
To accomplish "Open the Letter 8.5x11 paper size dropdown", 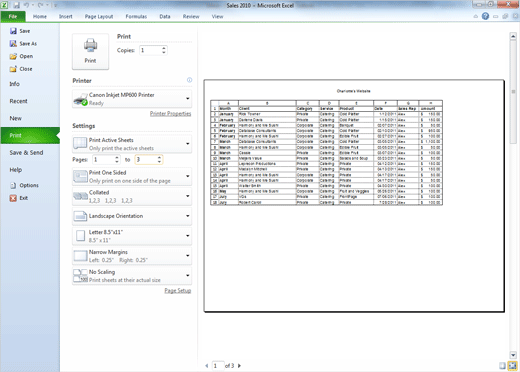I will coord(132,236).
